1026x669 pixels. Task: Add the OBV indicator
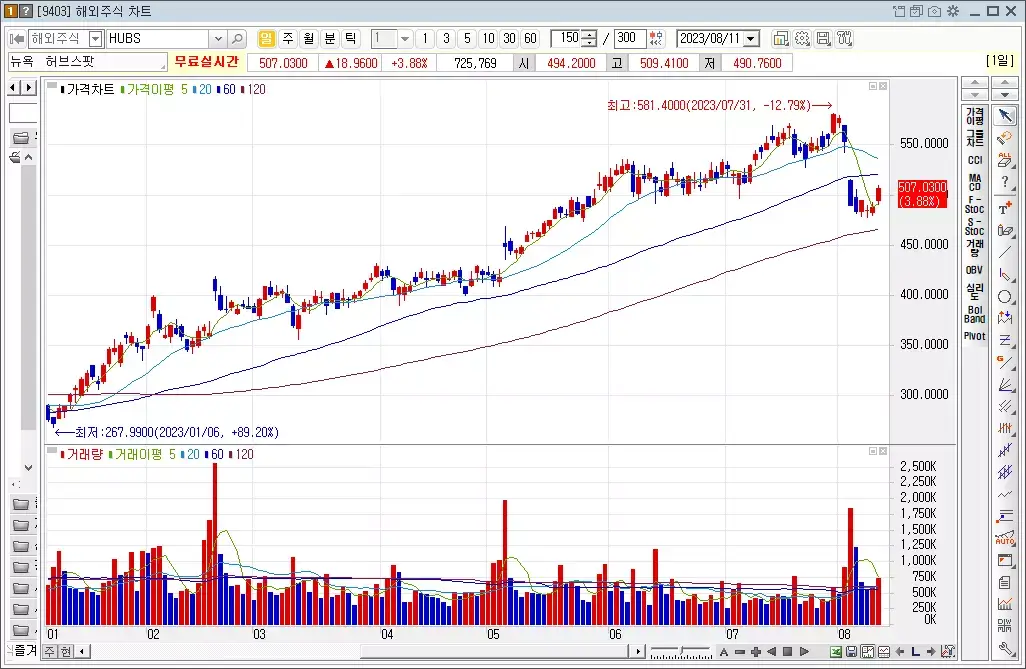[974, 270]
